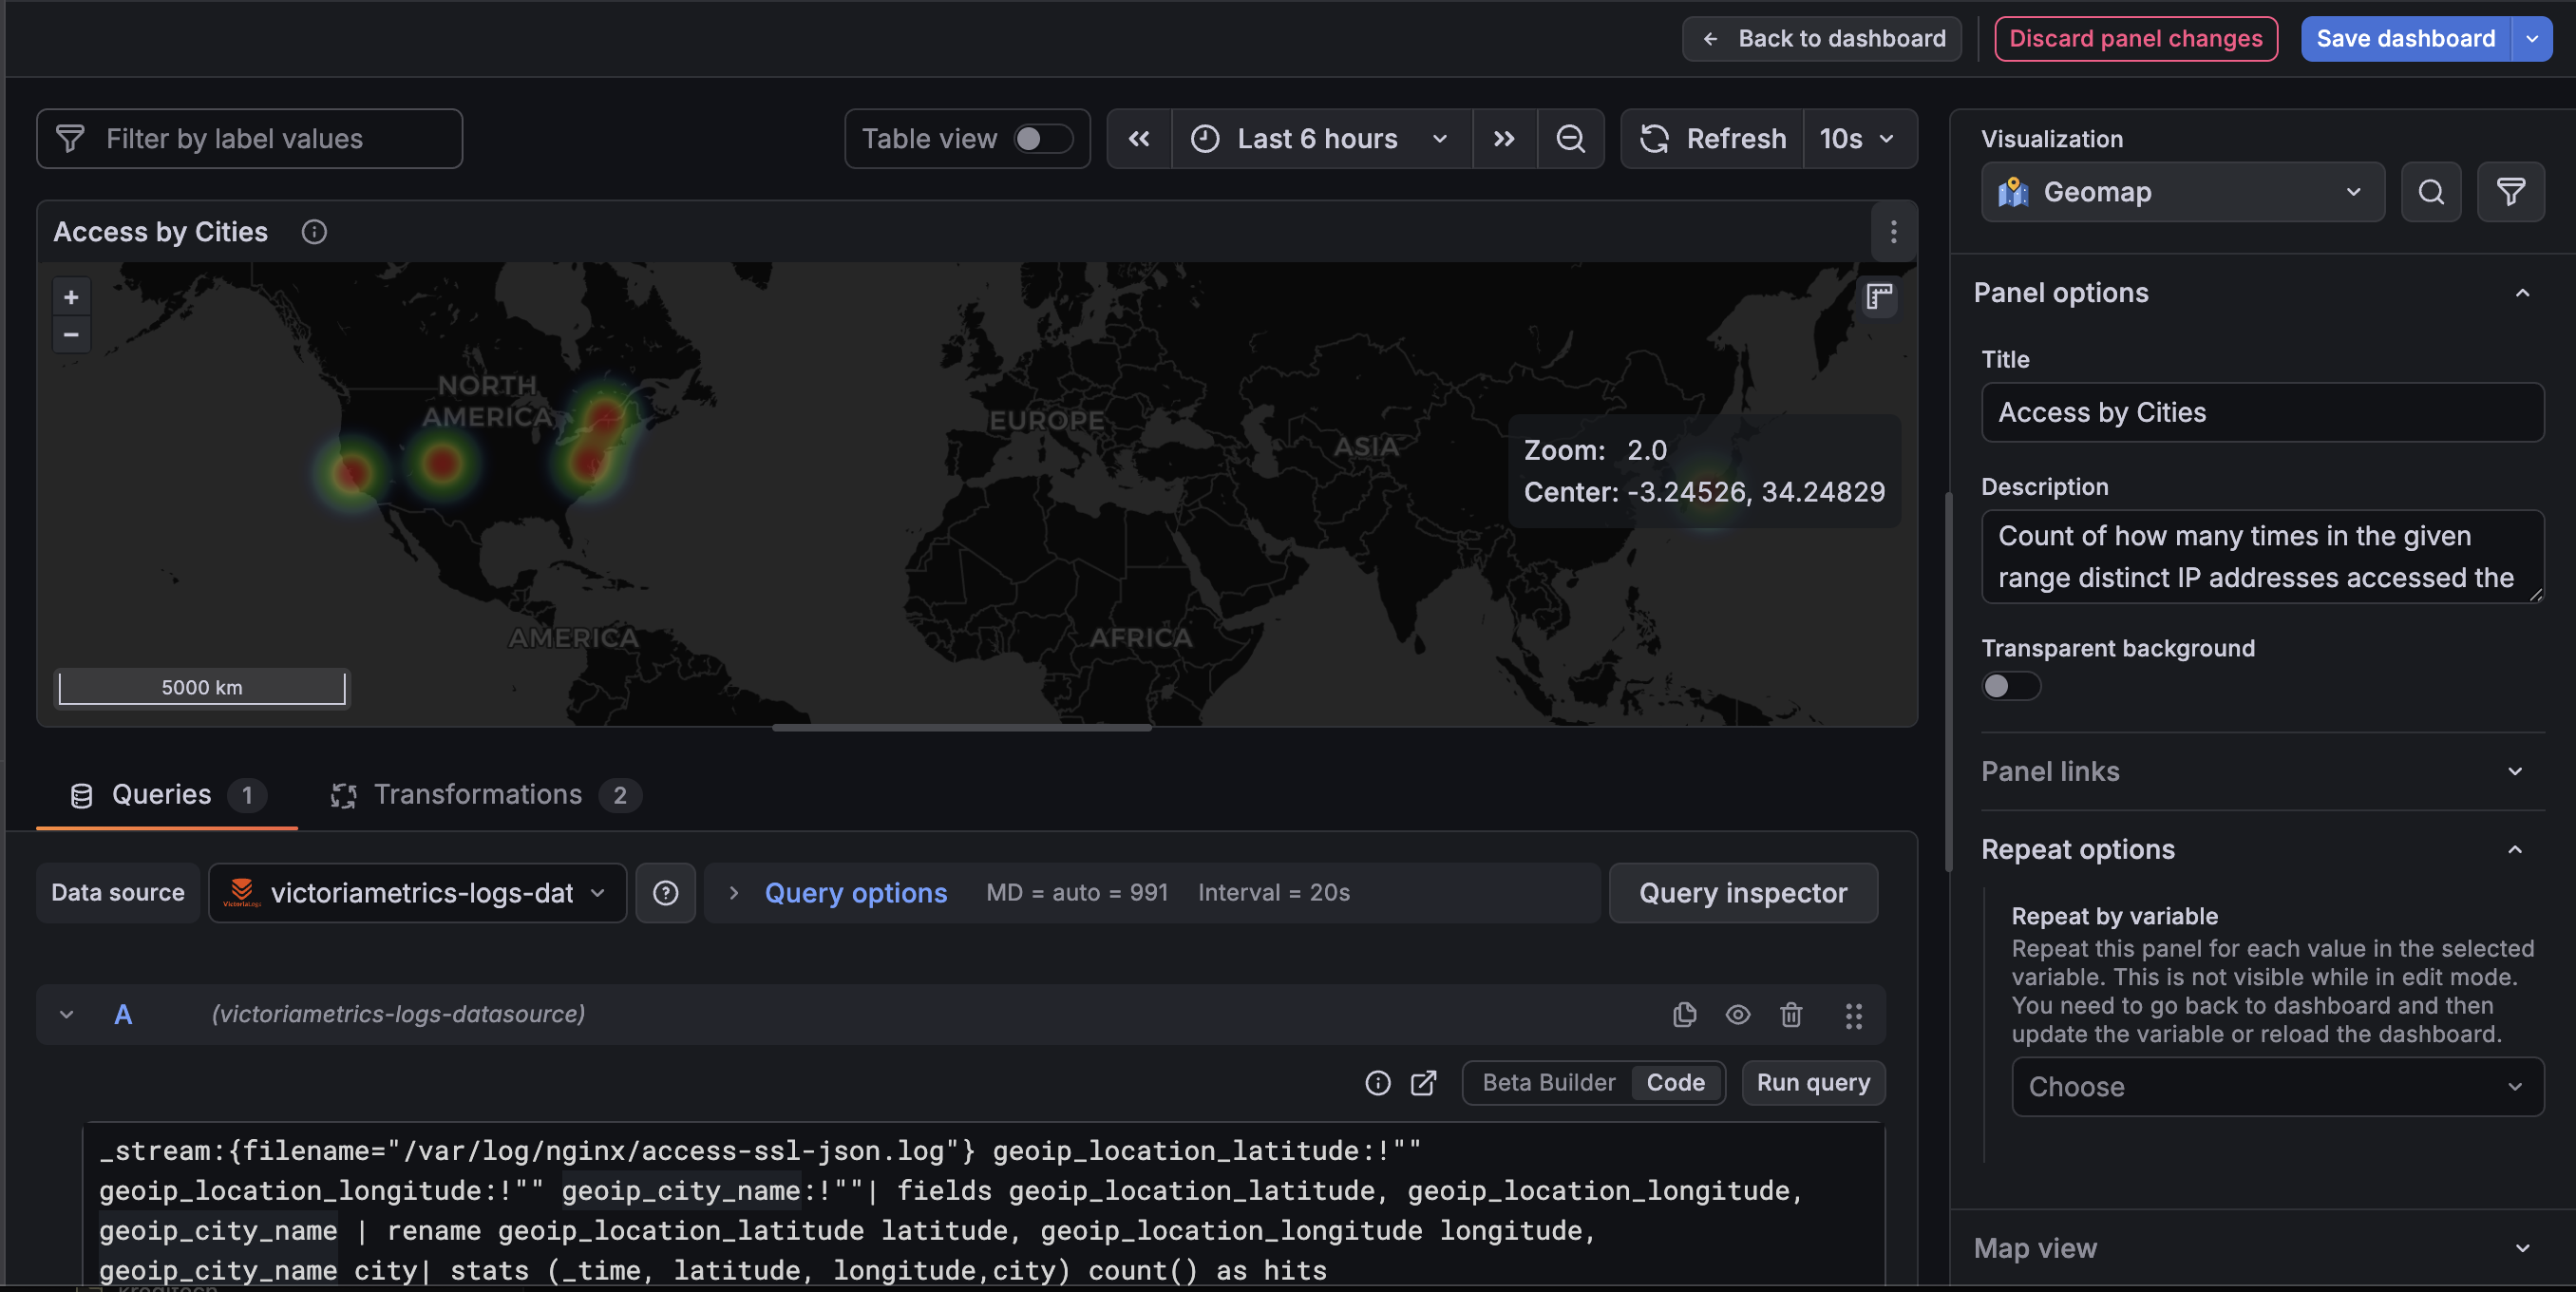Delete query A with trash icon

(x=1791, y=1015)
